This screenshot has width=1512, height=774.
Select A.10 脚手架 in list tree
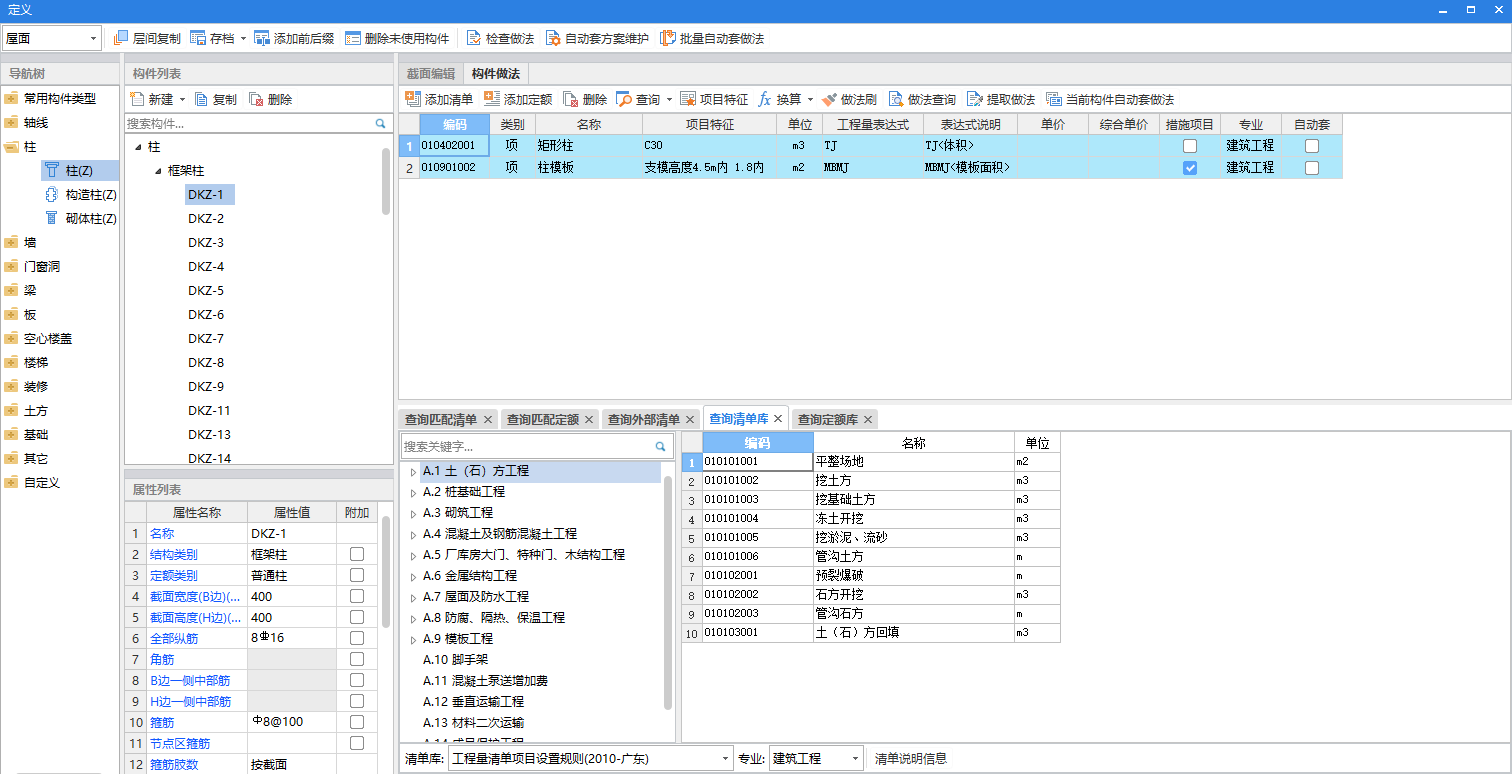454,660
